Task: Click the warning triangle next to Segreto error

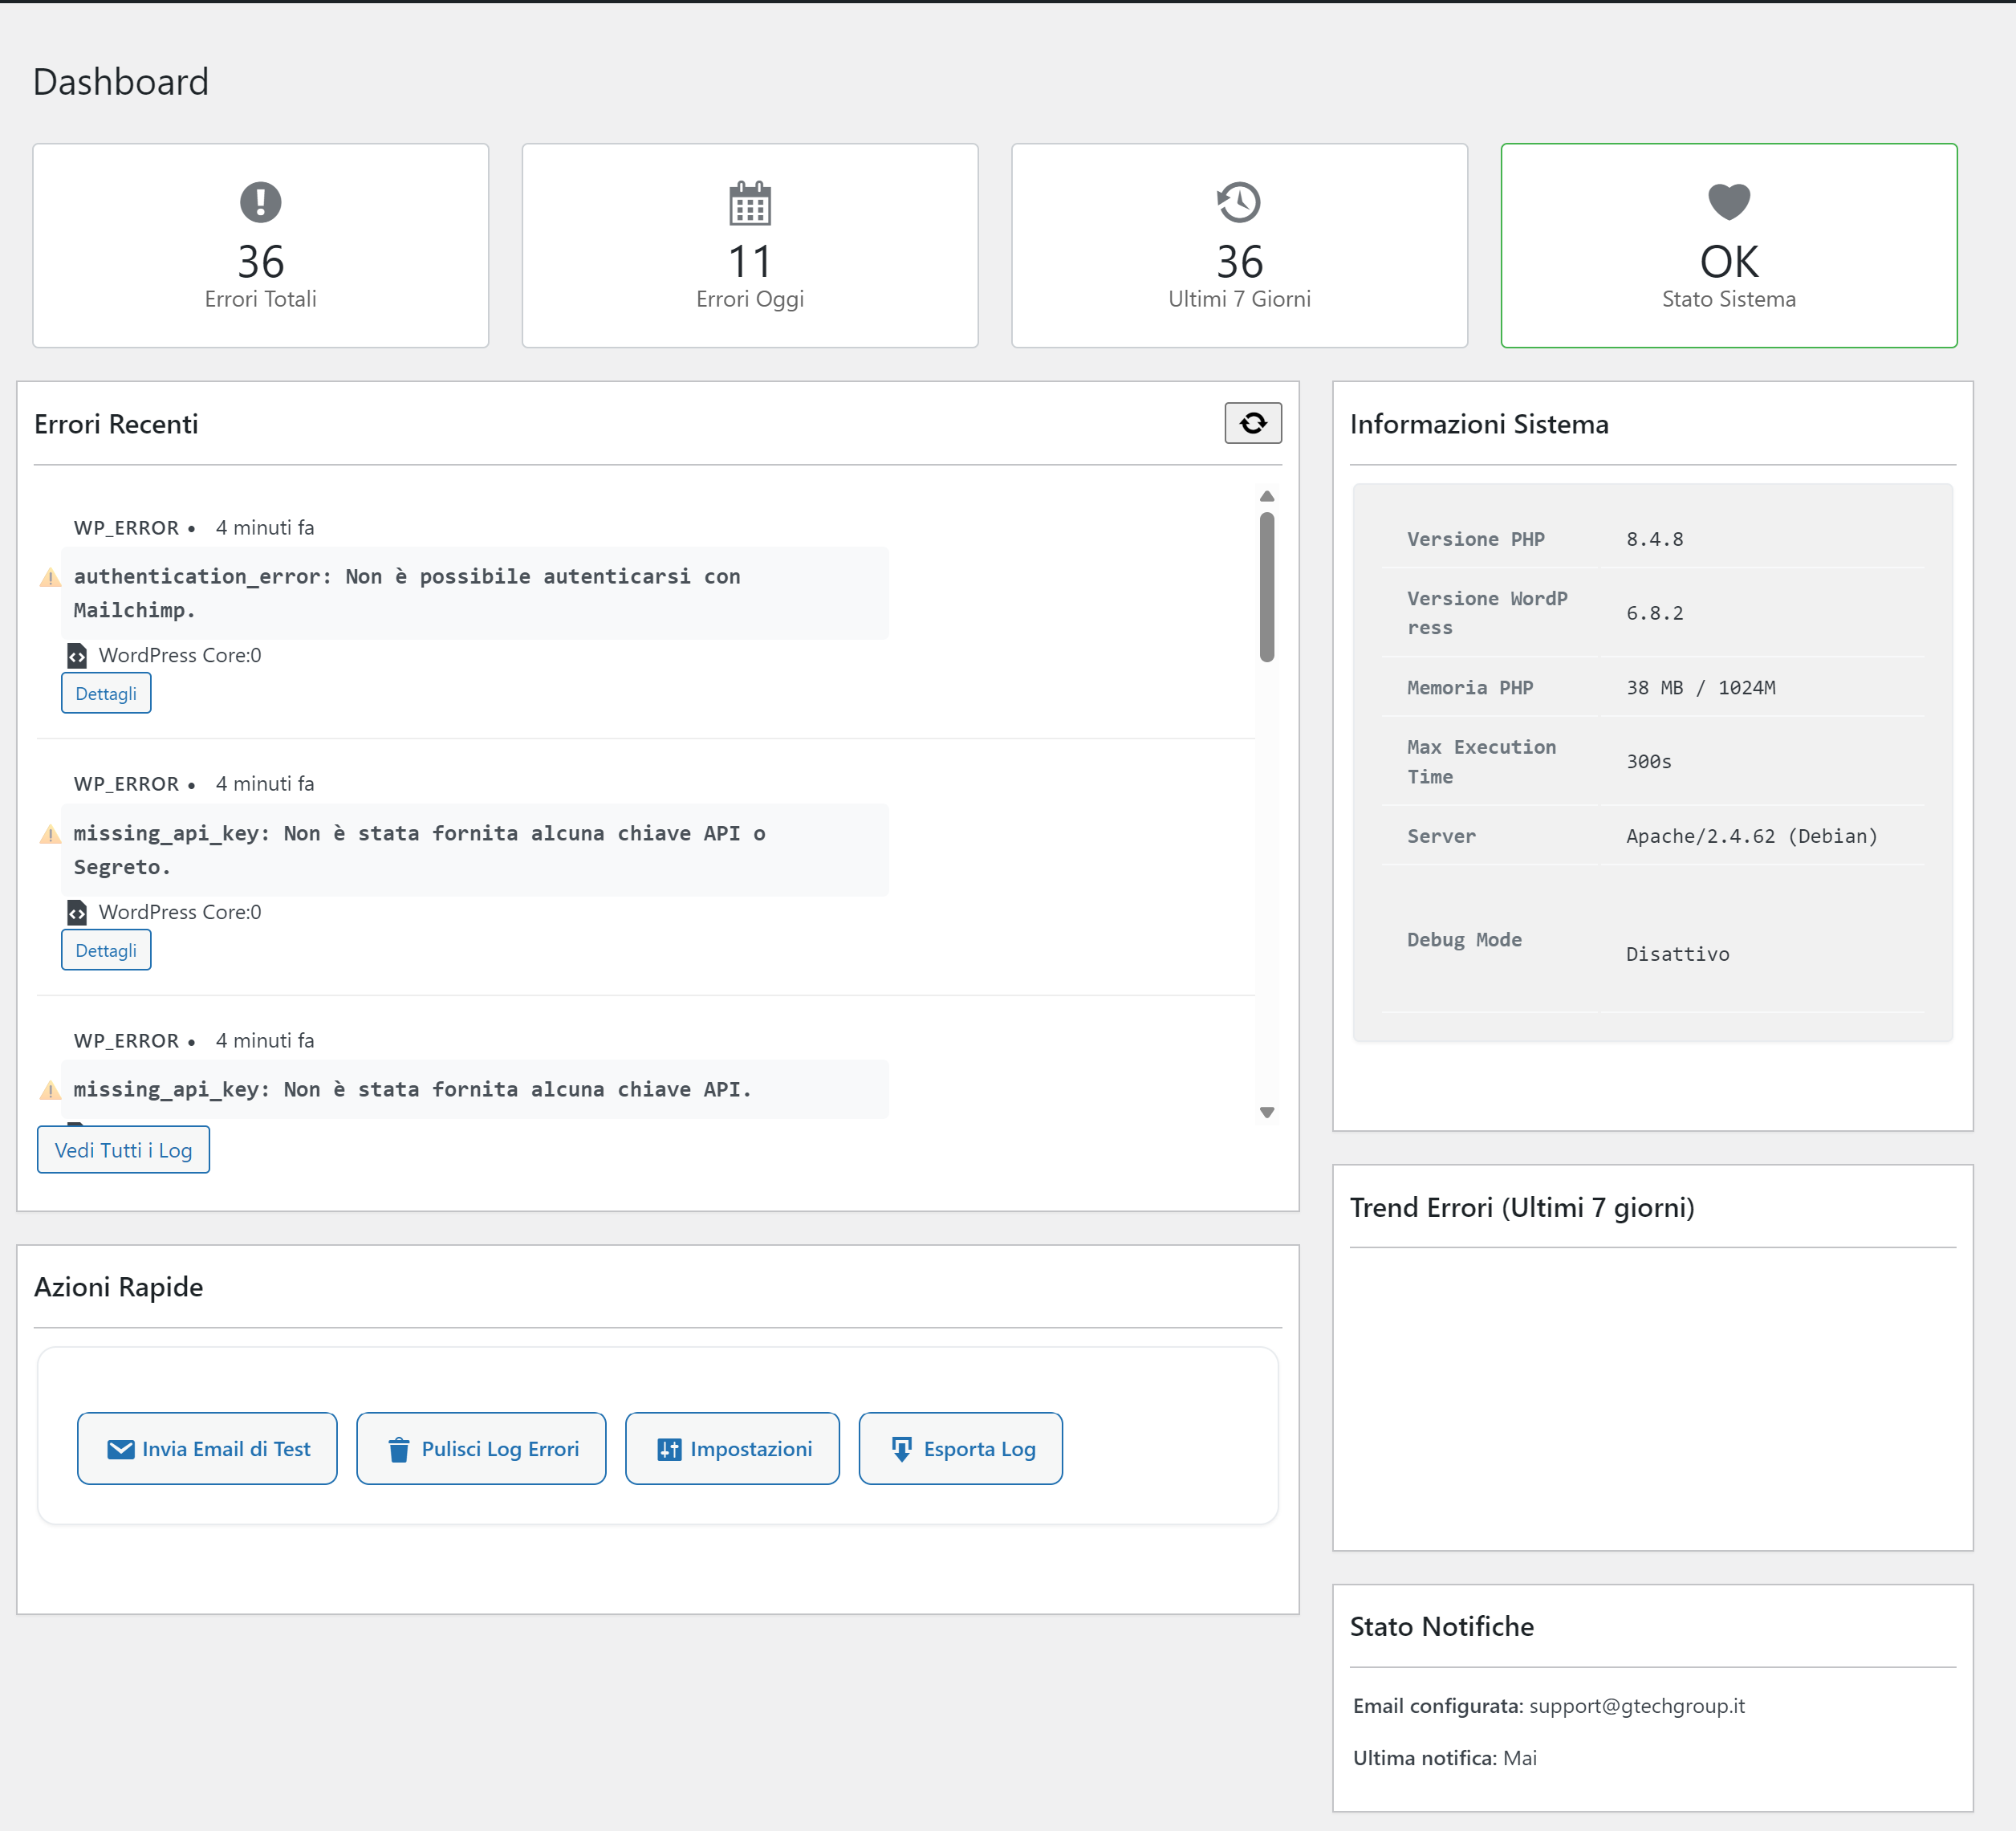Action: click(50, 835)
